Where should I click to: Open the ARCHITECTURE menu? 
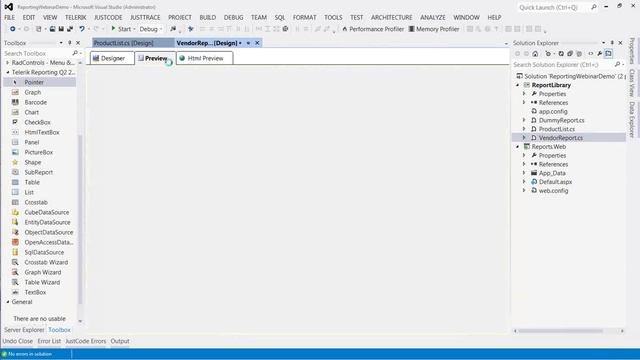[x=391, y=18]
